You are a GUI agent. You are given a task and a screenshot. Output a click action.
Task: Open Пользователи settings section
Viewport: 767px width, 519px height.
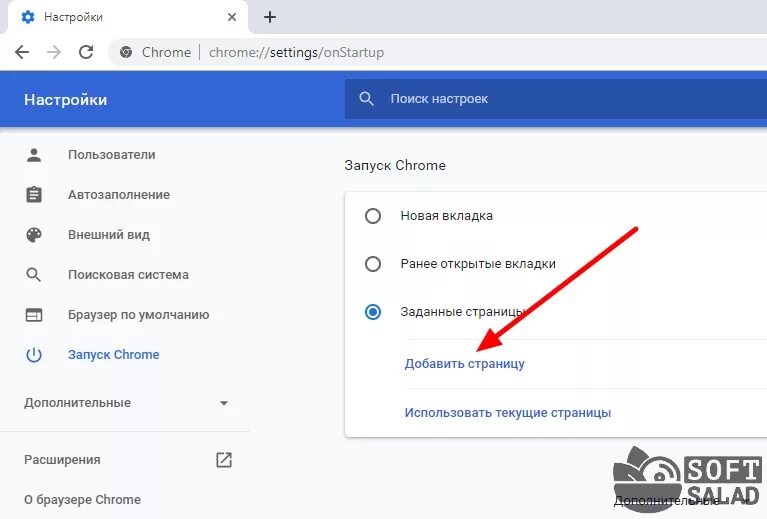point(112,155)
